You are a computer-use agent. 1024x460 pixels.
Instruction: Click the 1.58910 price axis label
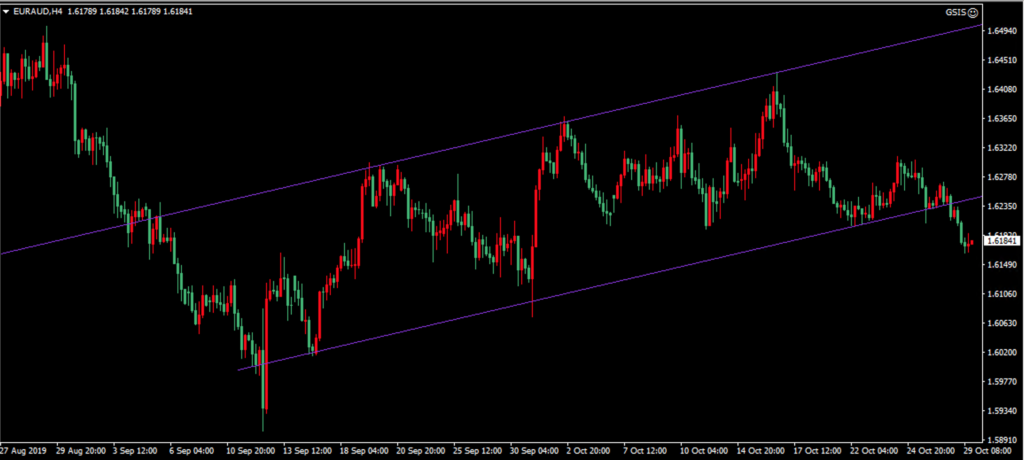point(1002,440)
